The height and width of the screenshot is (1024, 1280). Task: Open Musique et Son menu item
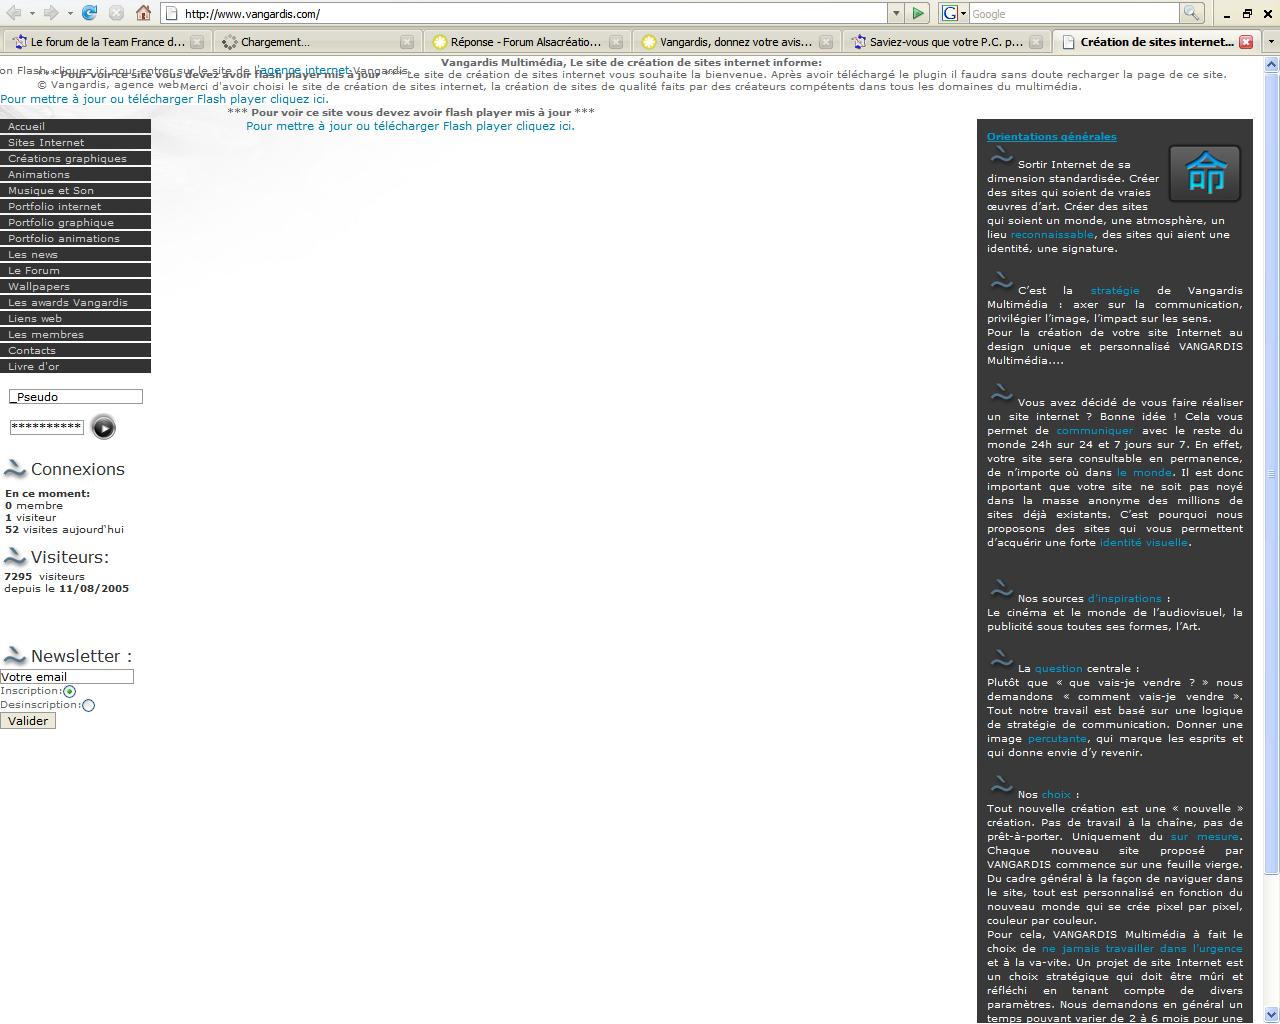click(x=75, y=190)
